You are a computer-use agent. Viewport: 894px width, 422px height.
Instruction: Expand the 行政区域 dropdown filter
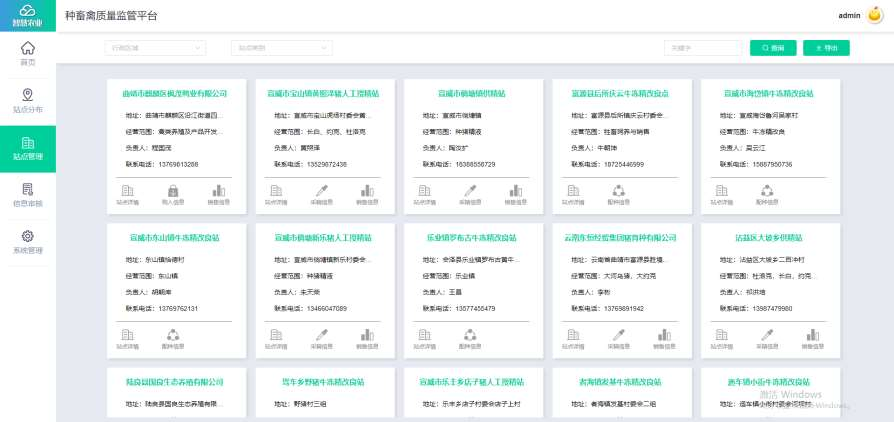[155, 47]
